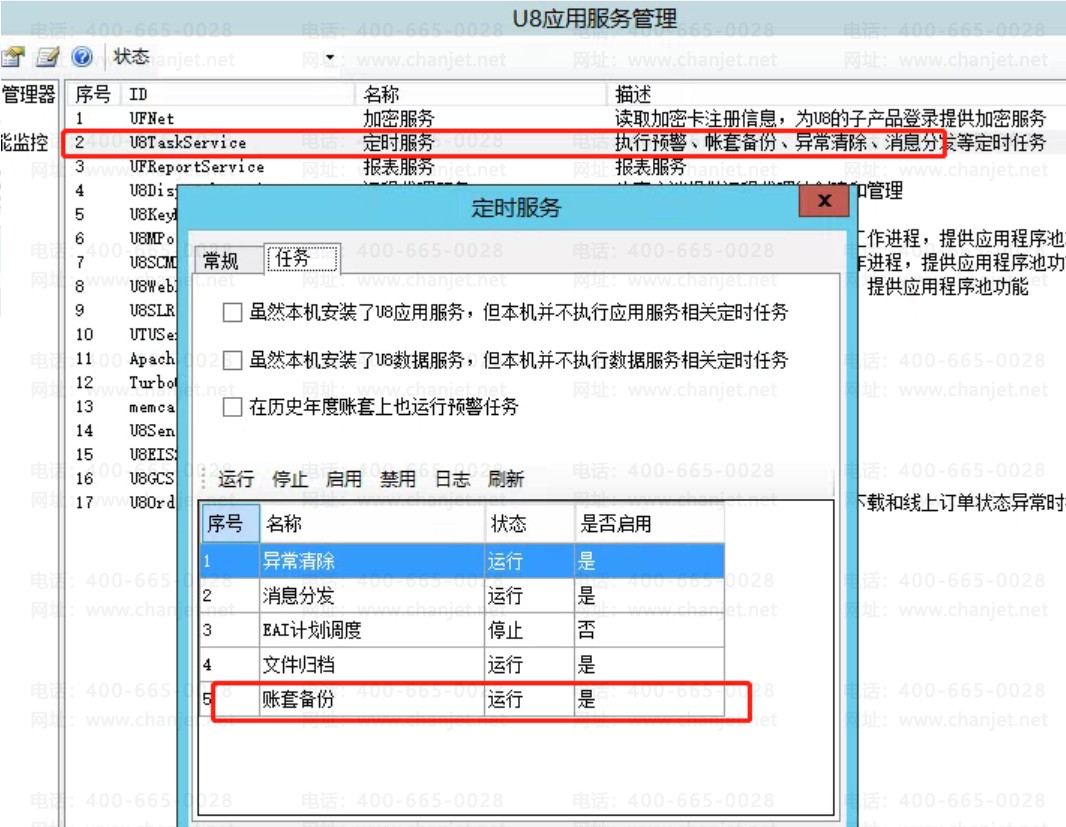The width and height of the screenshot is (1066, 827).
Task: Click the 停止 status of EAI计划调度
Action: pos(505,630)
